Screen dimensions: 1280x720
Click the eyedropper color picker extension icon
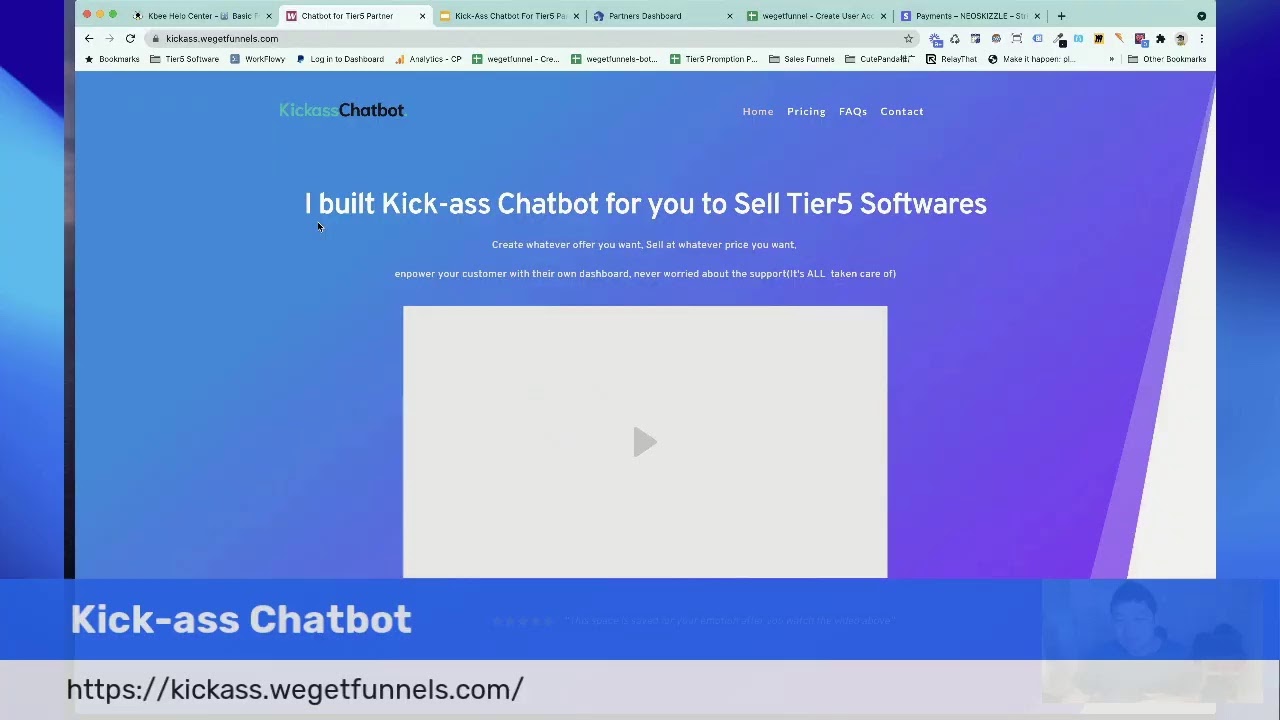pyautogui.click(x=1058, y=38)
